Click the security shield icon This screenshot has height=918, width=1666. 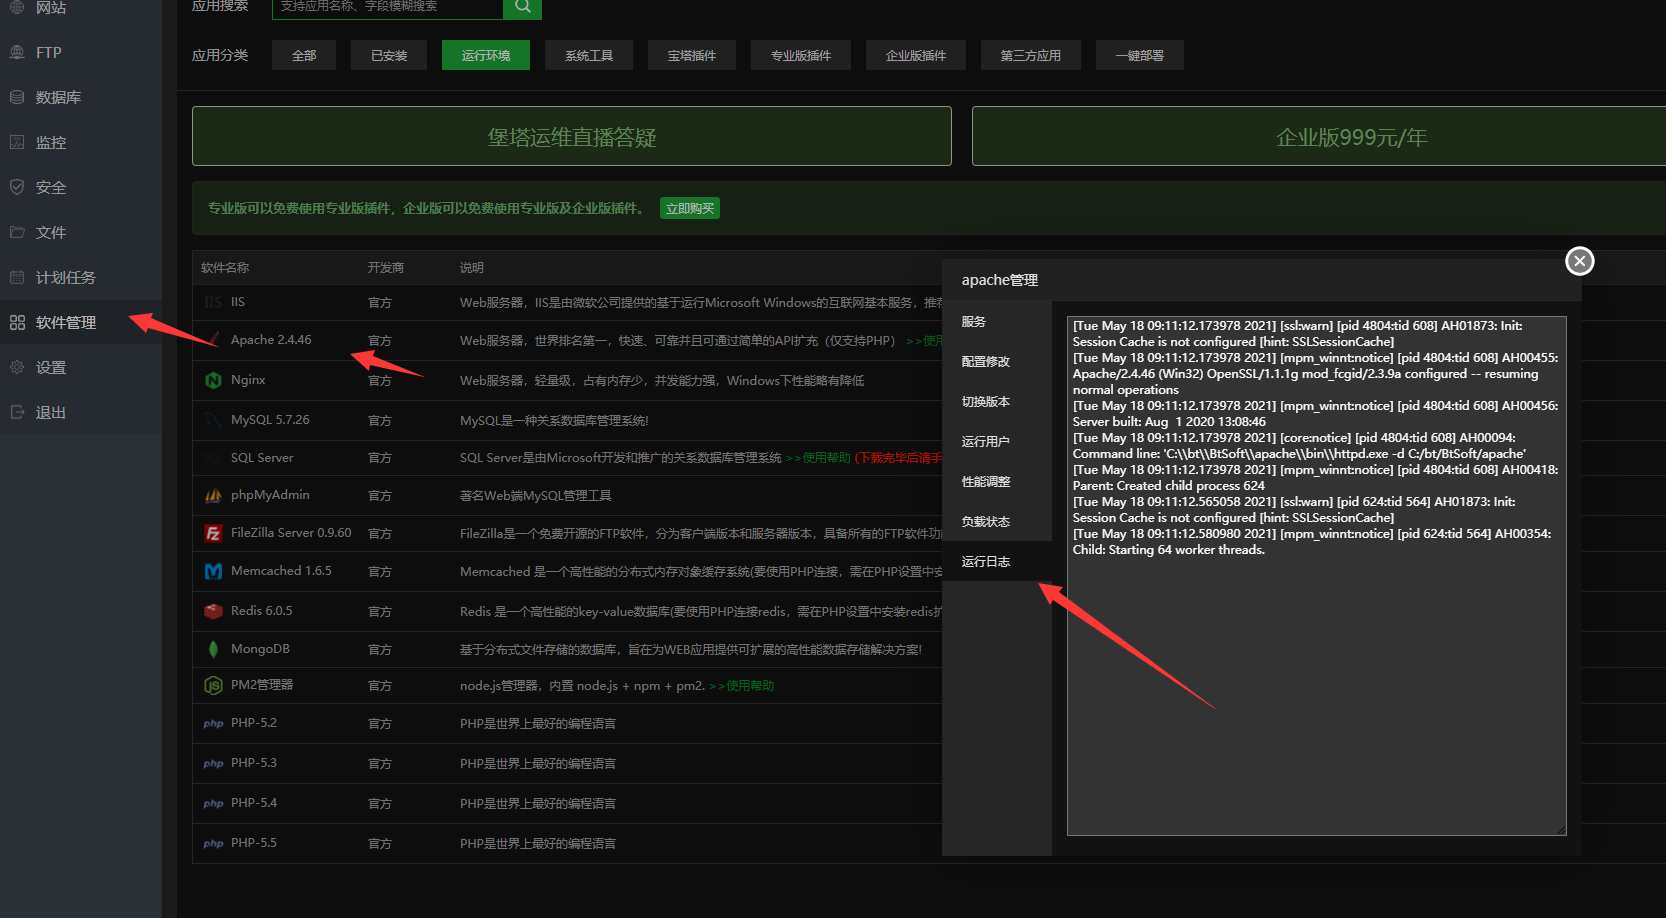17,187
